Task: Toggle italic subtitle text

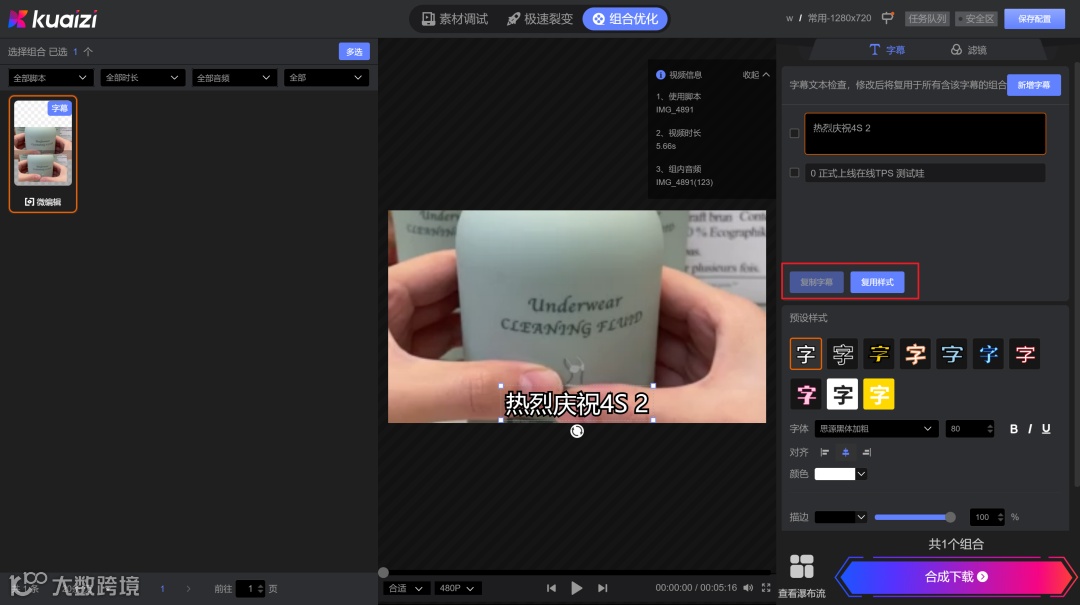Action: pyautogui.click(x=1030, y=429)
